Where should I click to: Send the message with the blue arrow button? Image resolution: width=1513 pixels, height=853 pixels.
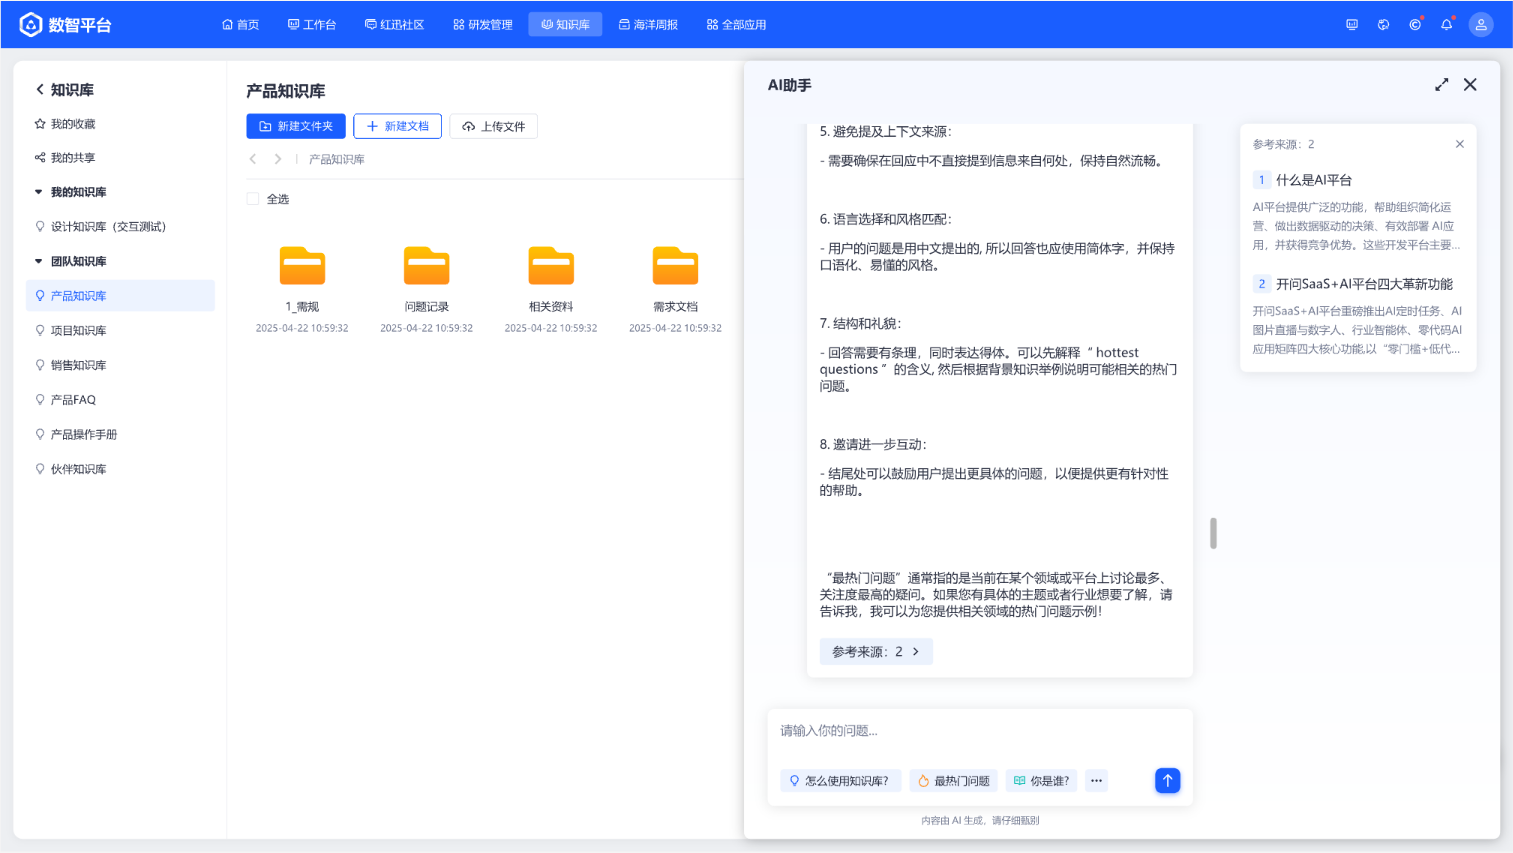1167,780
